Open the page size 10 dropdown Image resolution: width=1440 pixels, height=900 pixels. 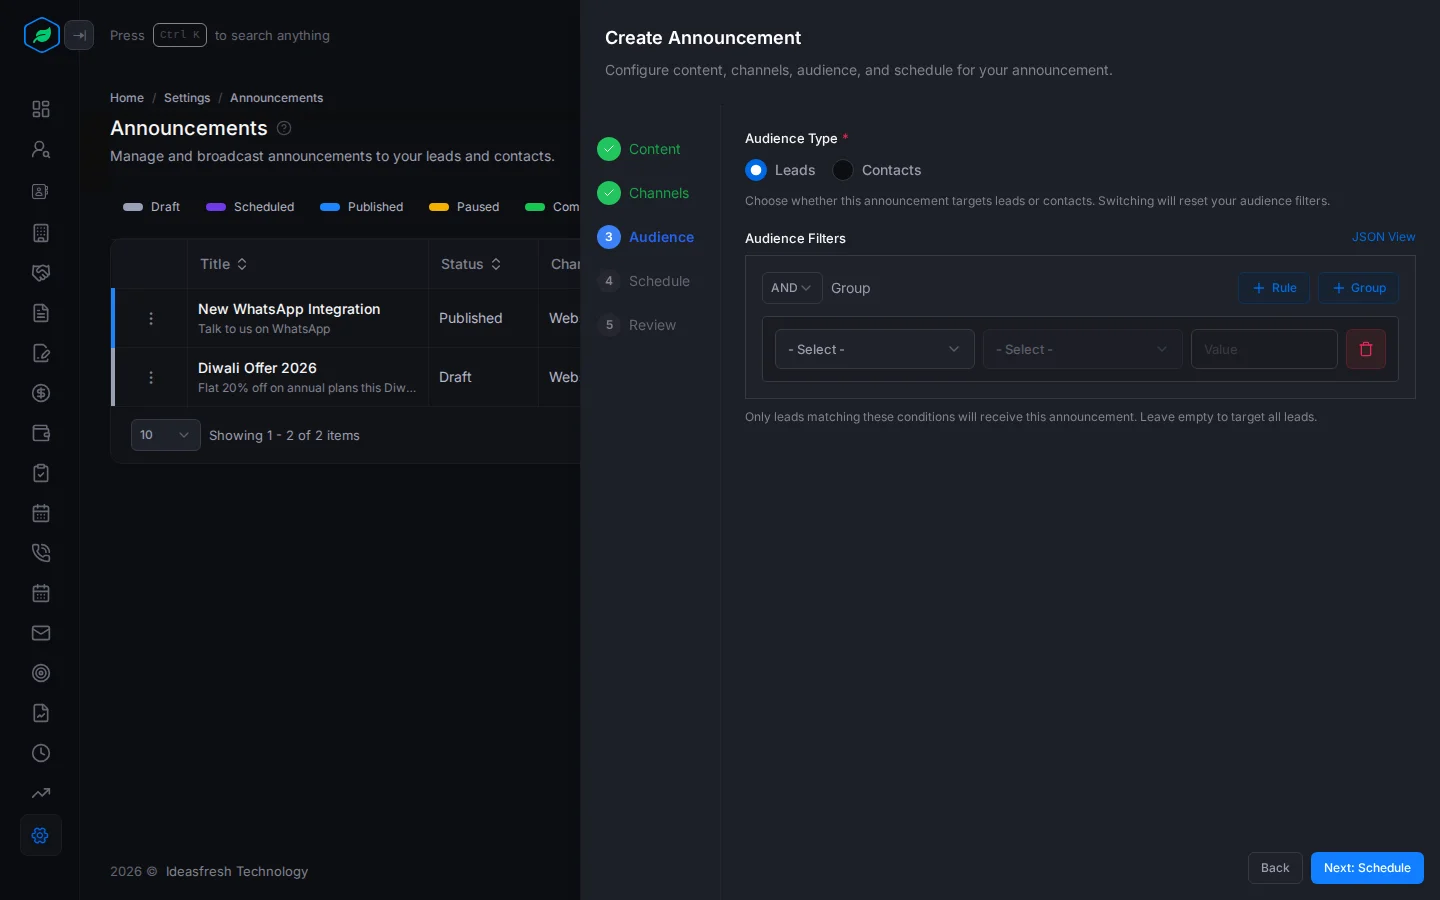click(166, 435)
